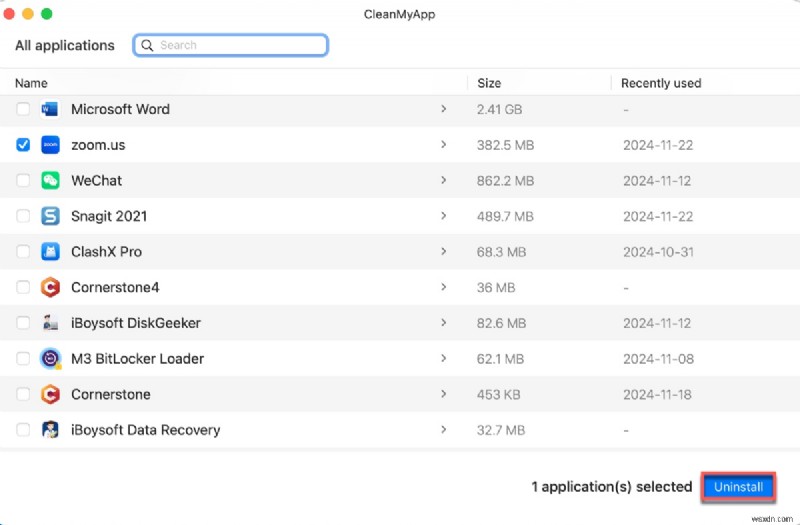Uncheck the zoom.us checkbox
800x525 pixels.
tap(23, 145)
